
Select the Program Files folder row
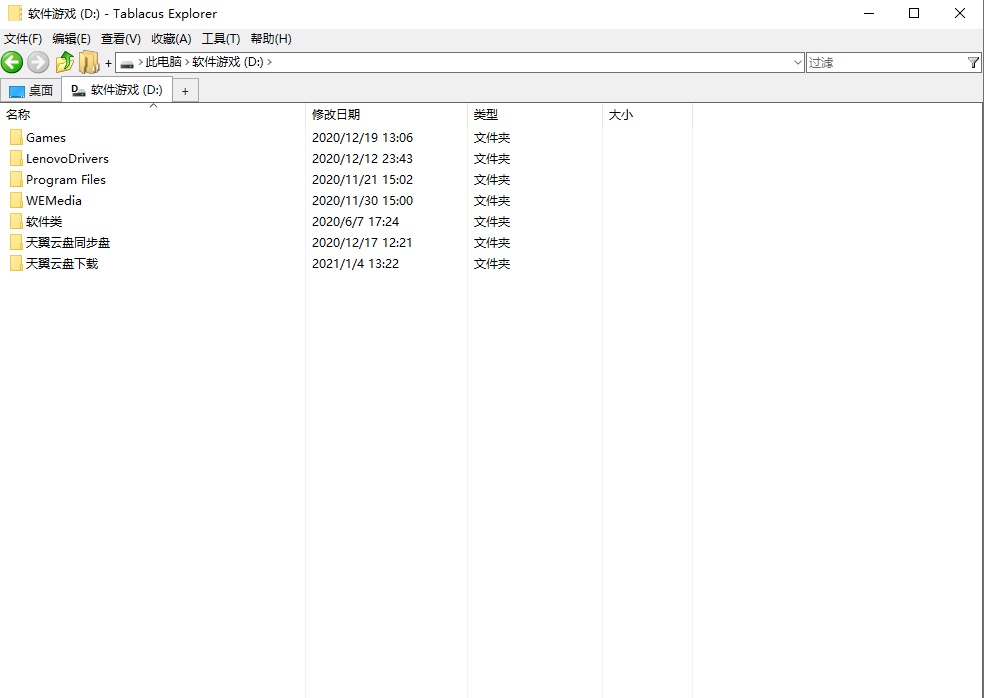64,179
